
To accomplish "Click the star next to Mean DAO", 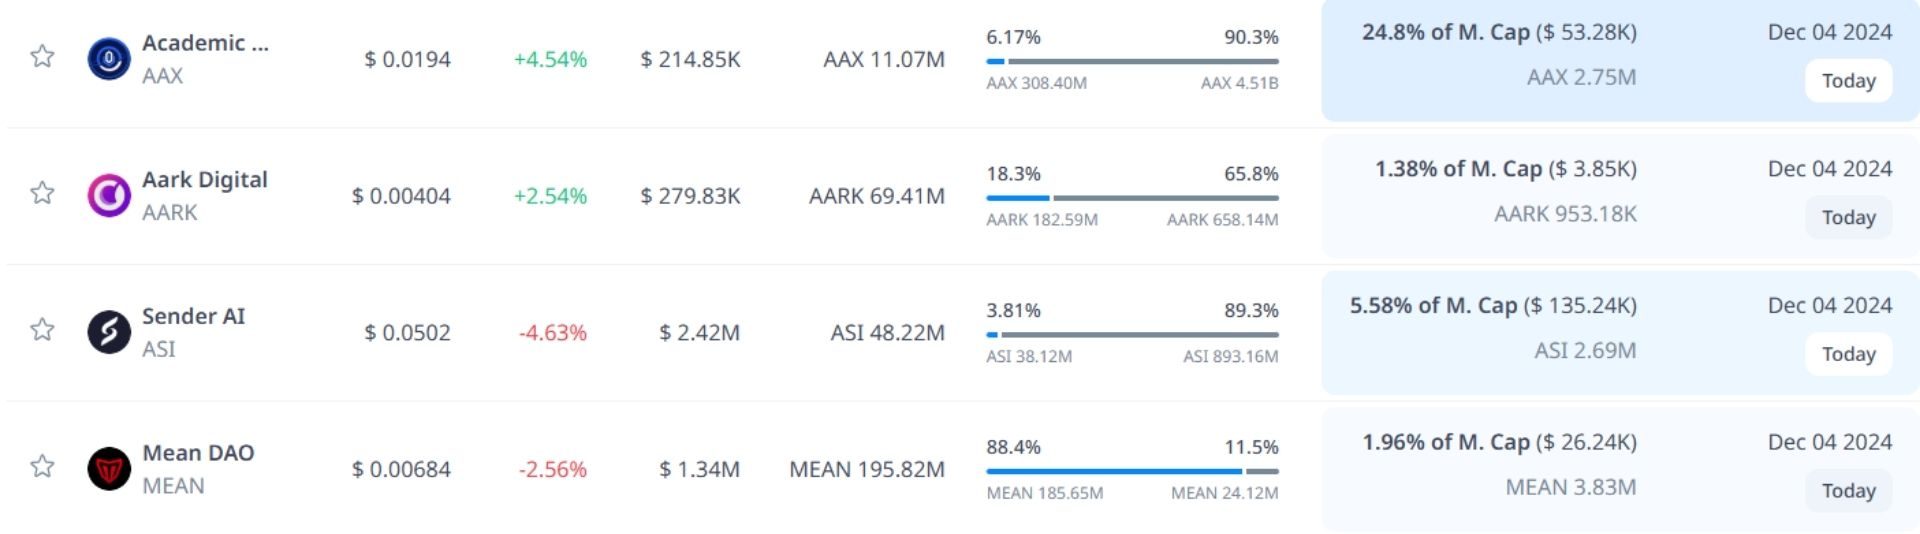I will click(x=42, y=466).
